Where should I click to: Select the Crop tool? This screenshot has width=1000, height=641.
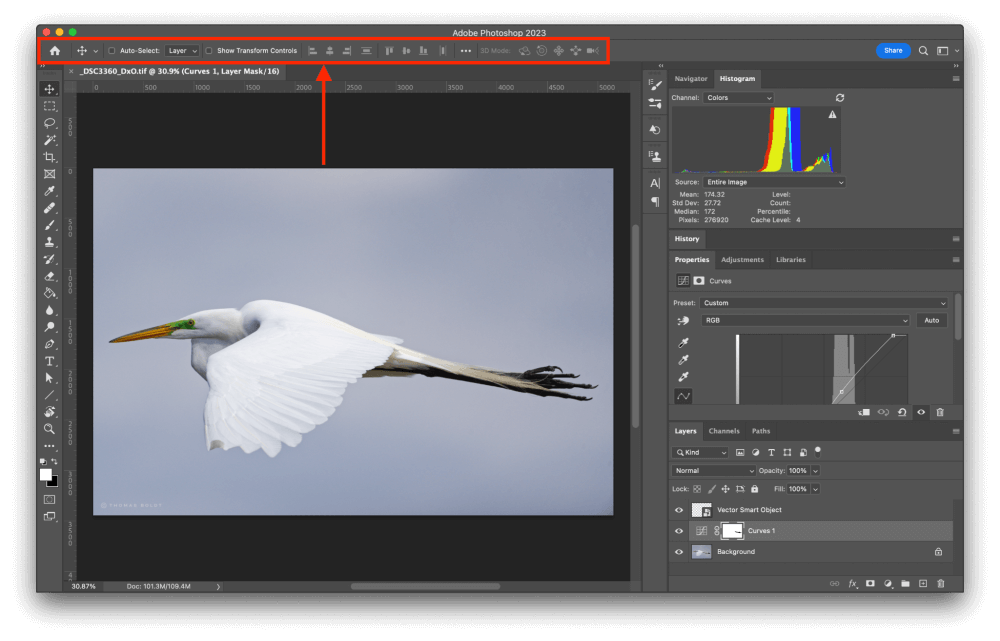pyautogui.click(x=49, y=157)
